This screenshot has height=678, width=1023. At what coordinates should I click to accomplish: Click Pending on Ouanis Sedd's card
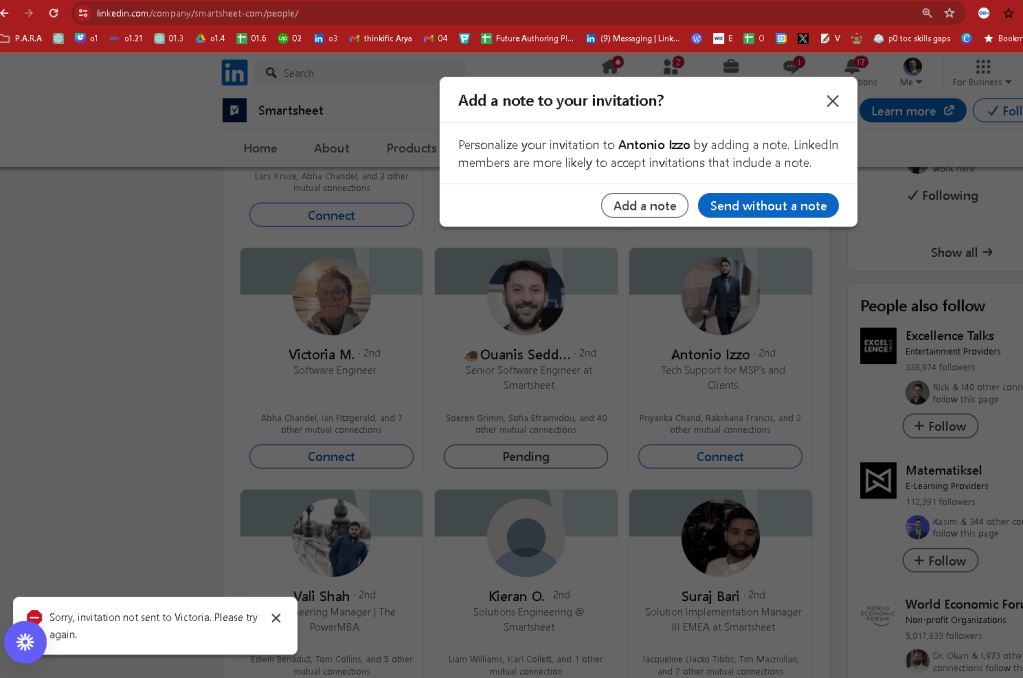click(525, 457)
